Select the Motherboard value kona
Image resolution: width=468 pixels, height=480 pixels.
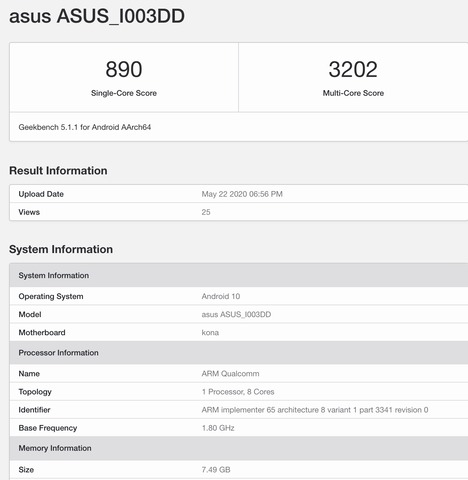click(210, 332)
